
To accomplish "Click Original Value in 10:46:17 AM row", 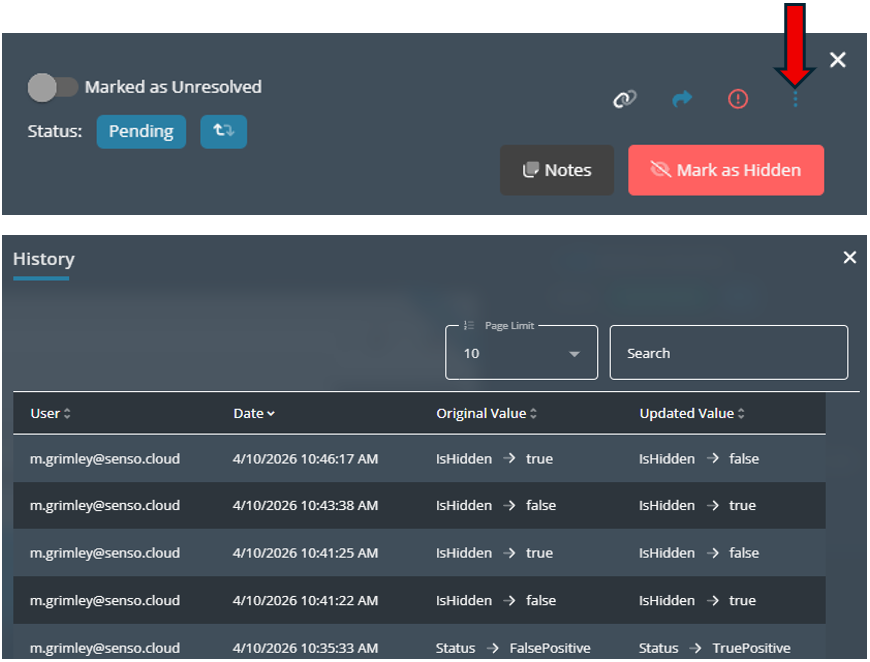I will 494,459.
